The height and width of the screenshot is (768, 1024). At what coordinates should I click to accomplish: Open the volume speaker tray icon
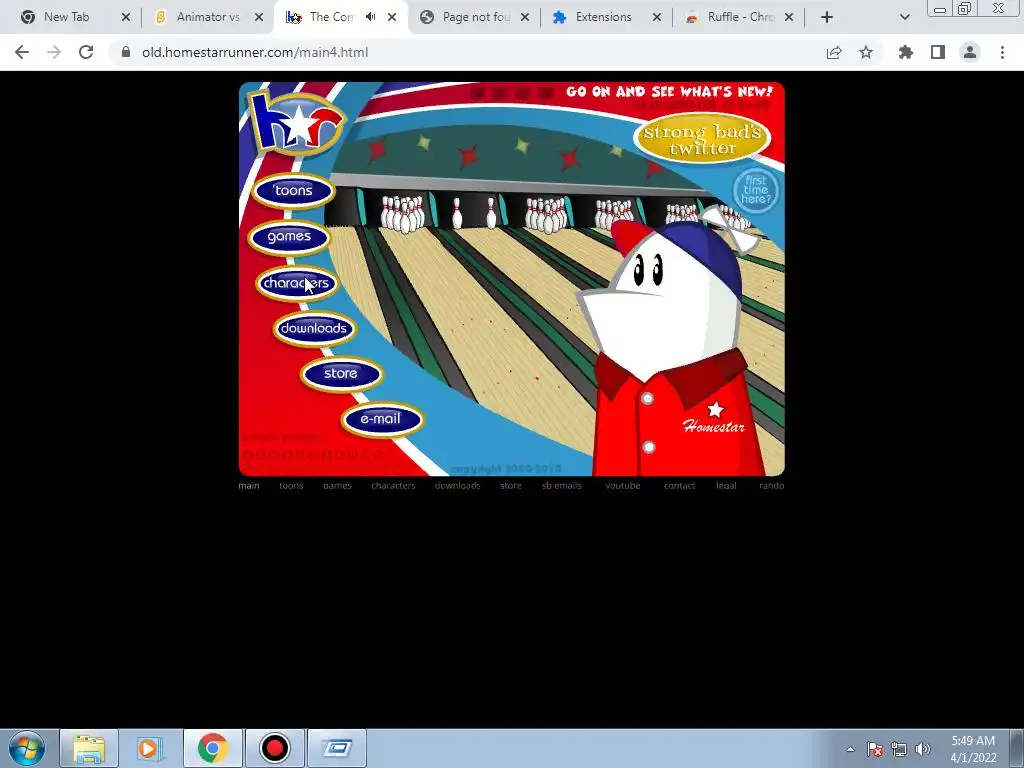point(923,749)
